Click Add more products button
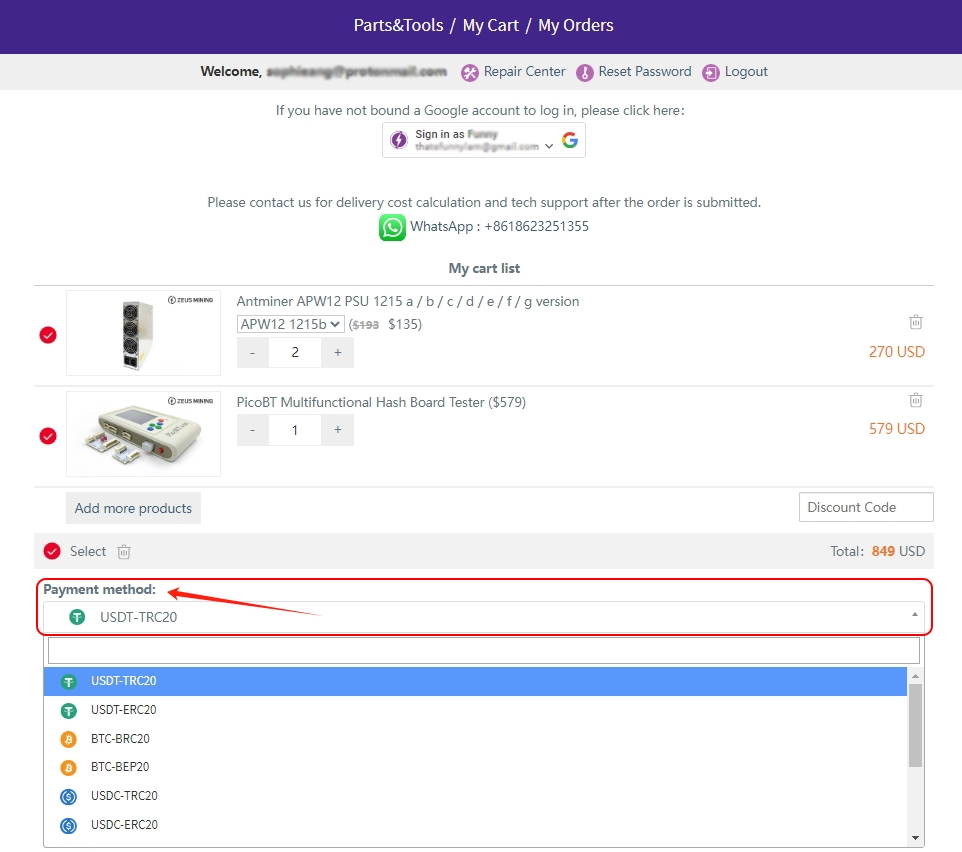The image size is (962, 852). coord(133,508)
